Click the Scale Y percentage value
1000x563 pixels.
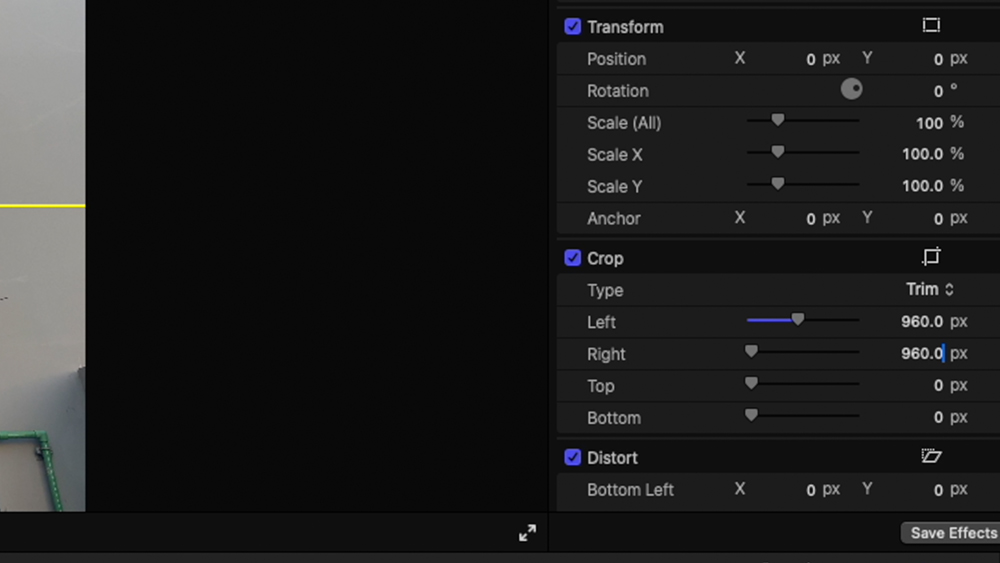[x=922, y=186]
